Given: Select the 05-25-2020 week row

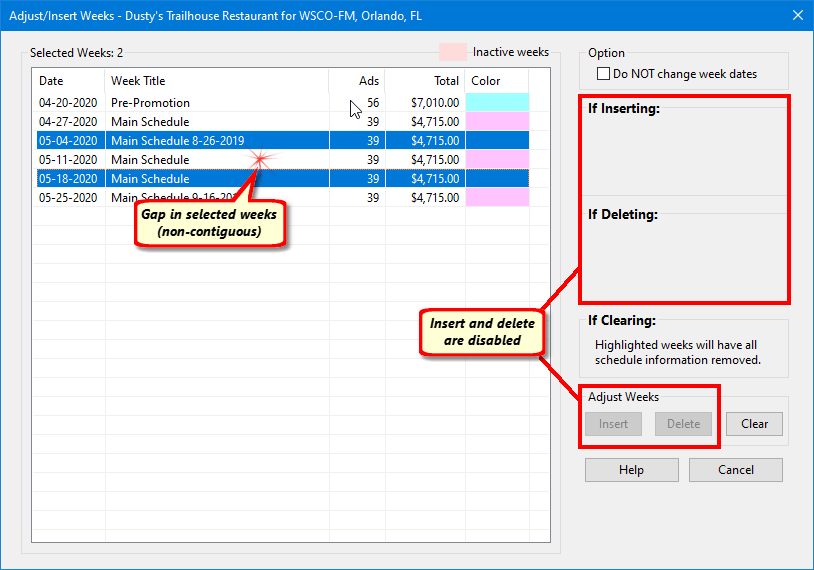Looking at the screenshot, I should point(68,198).
